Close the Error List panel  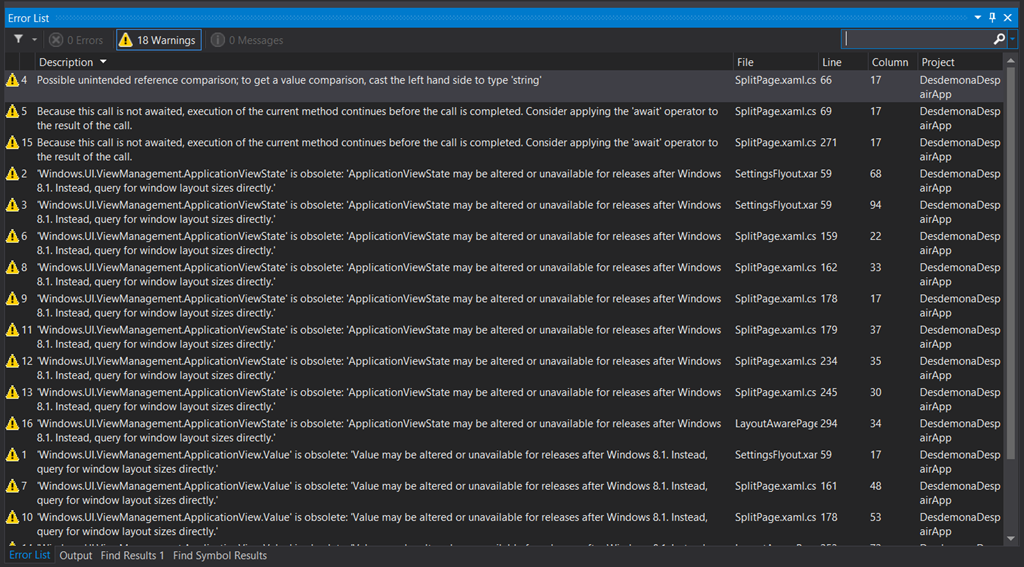tap(1007, 18)
